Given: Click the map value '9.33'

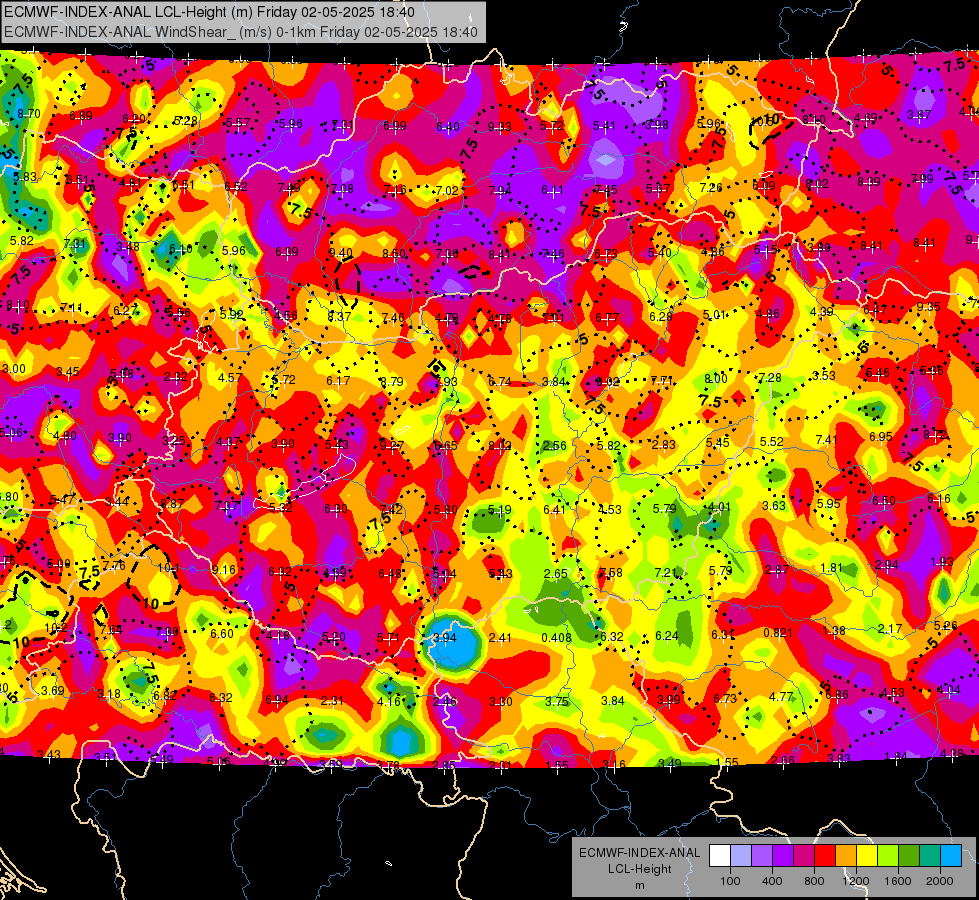Looking at the screenshot, I should (x=499, y=127).
